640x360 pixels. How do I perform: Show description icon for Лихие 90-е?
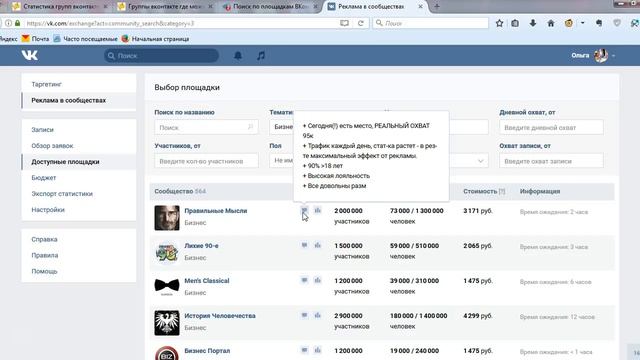(x=304, y=245)
